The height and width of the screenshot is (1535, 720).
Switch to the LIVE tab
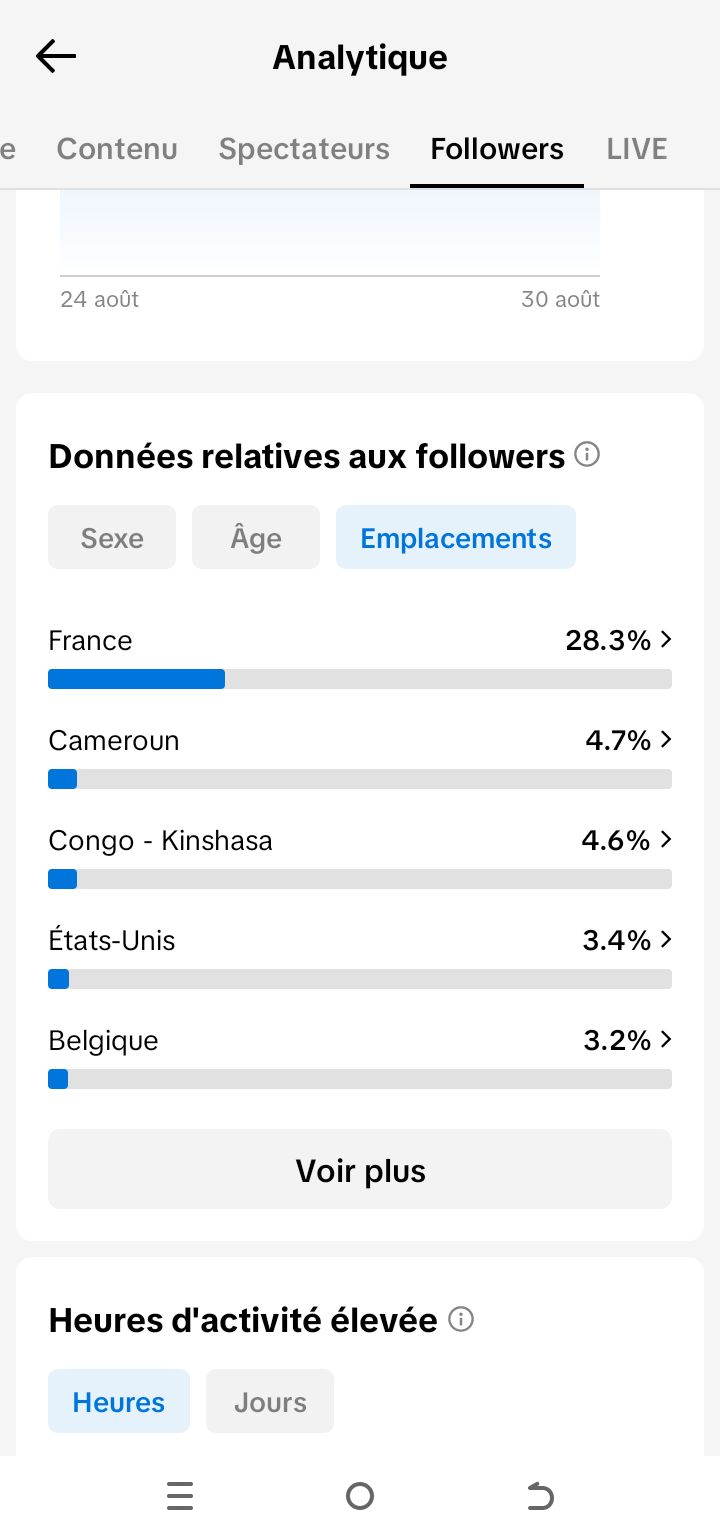click(637, 149)
